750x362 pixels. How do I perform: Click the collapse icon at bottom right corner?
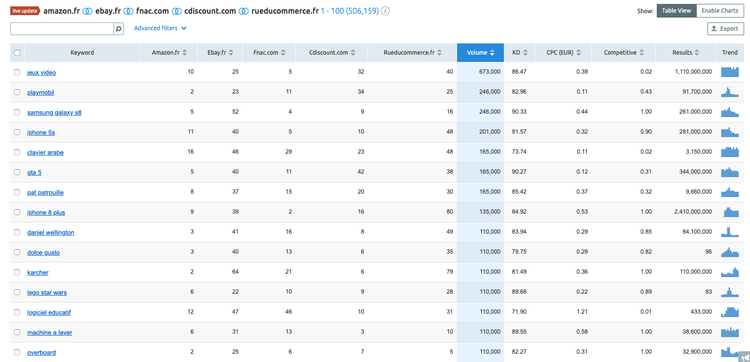[744, 356]
